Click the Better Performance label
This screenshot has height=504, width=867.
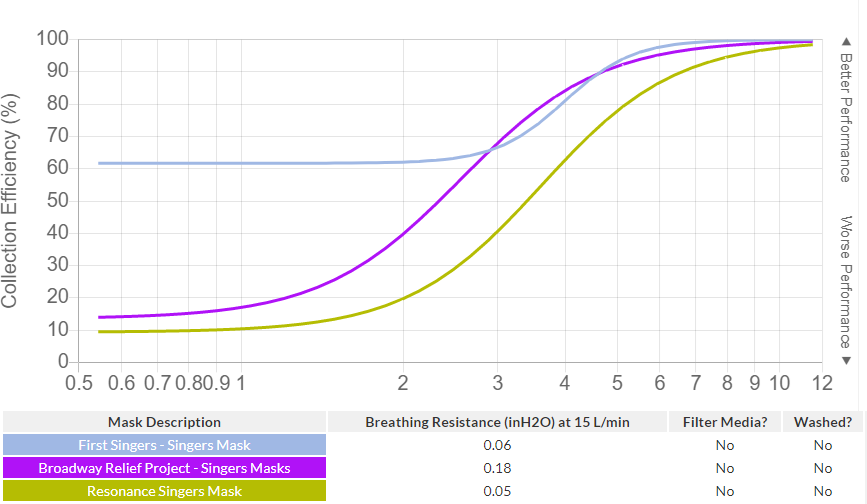click(x=845, y=118)
